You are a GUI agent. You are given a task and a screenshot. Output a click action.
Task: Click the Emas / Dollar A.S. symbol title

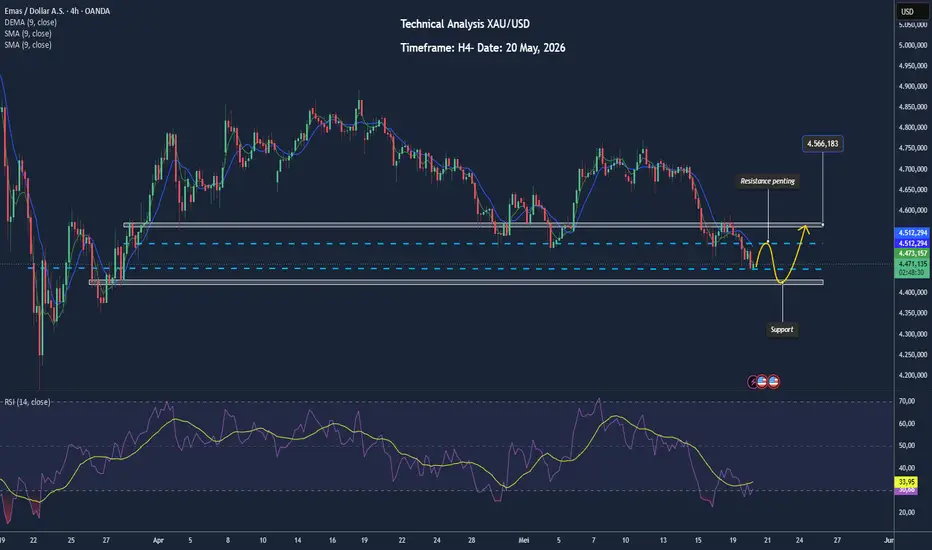coord(57,11)
